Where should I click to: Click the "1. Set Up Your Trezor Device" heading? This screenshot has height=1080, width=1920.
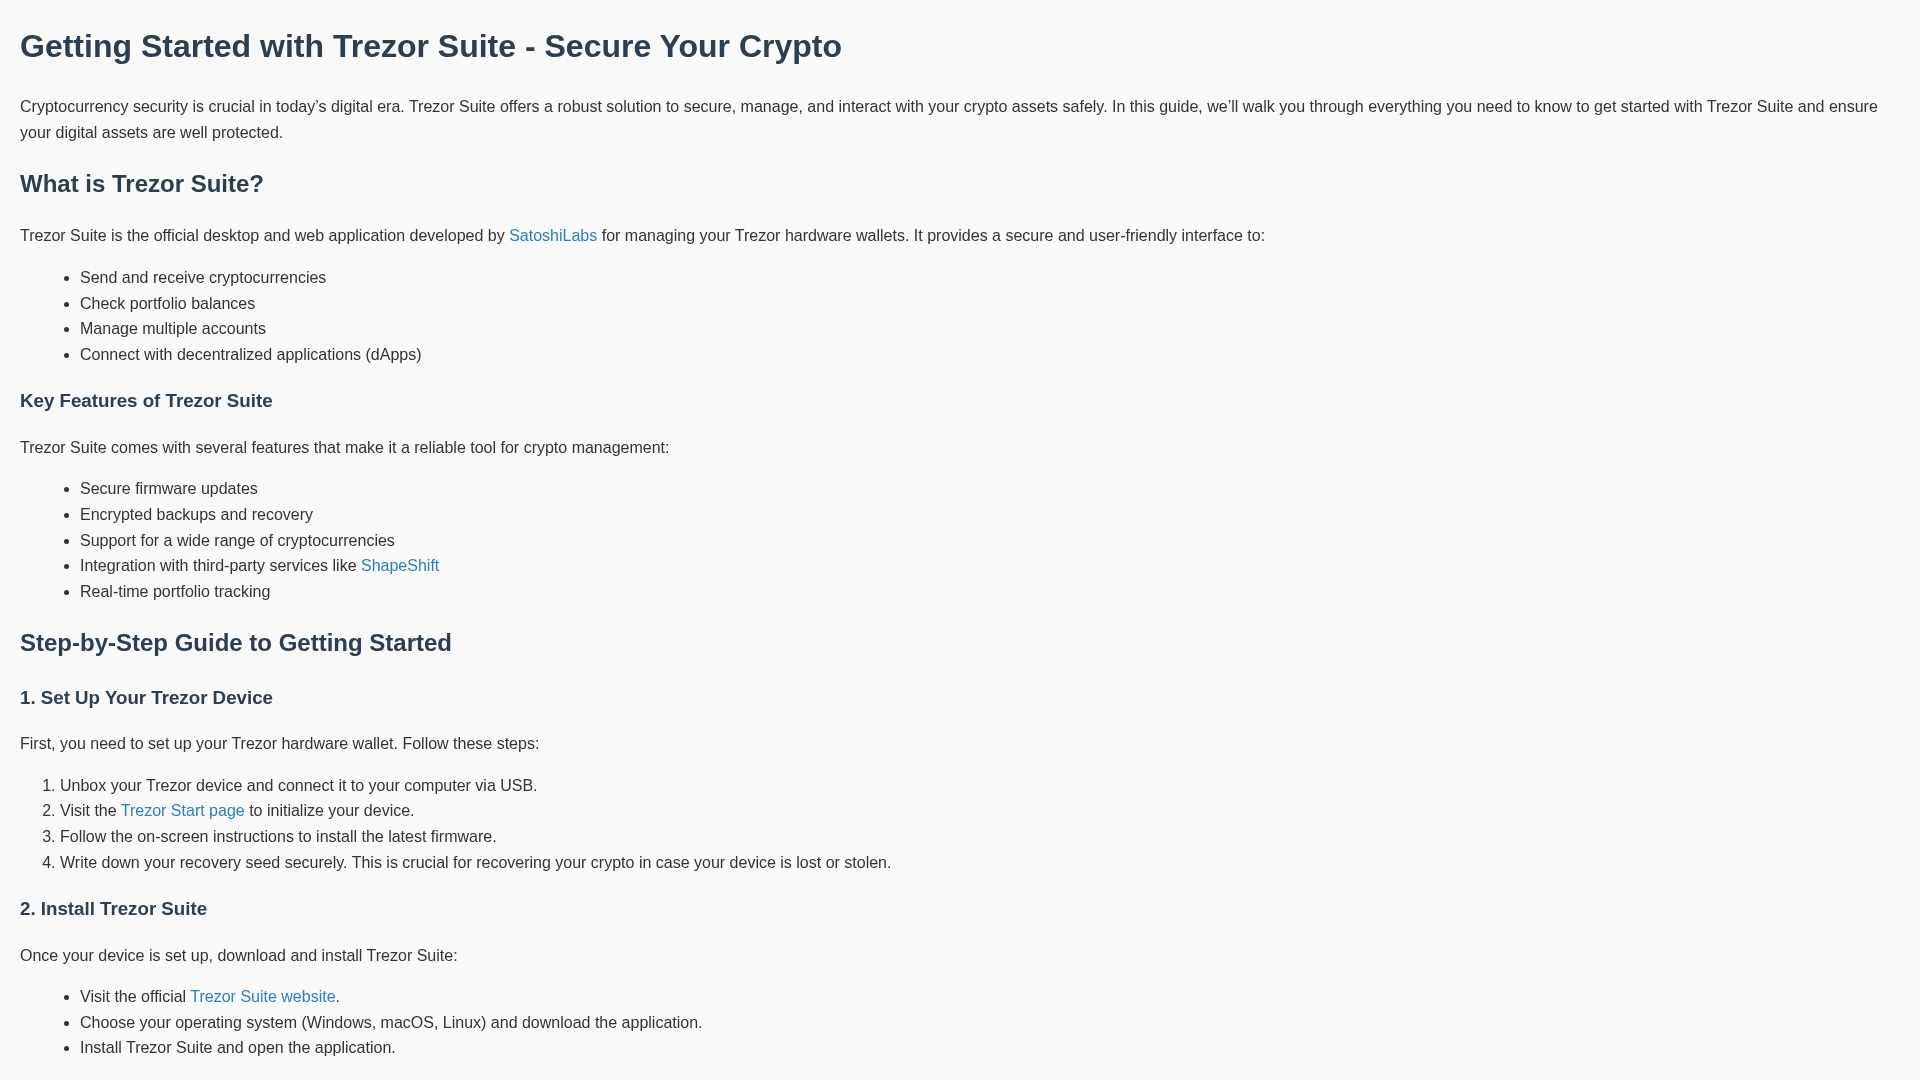click(146, 698)
